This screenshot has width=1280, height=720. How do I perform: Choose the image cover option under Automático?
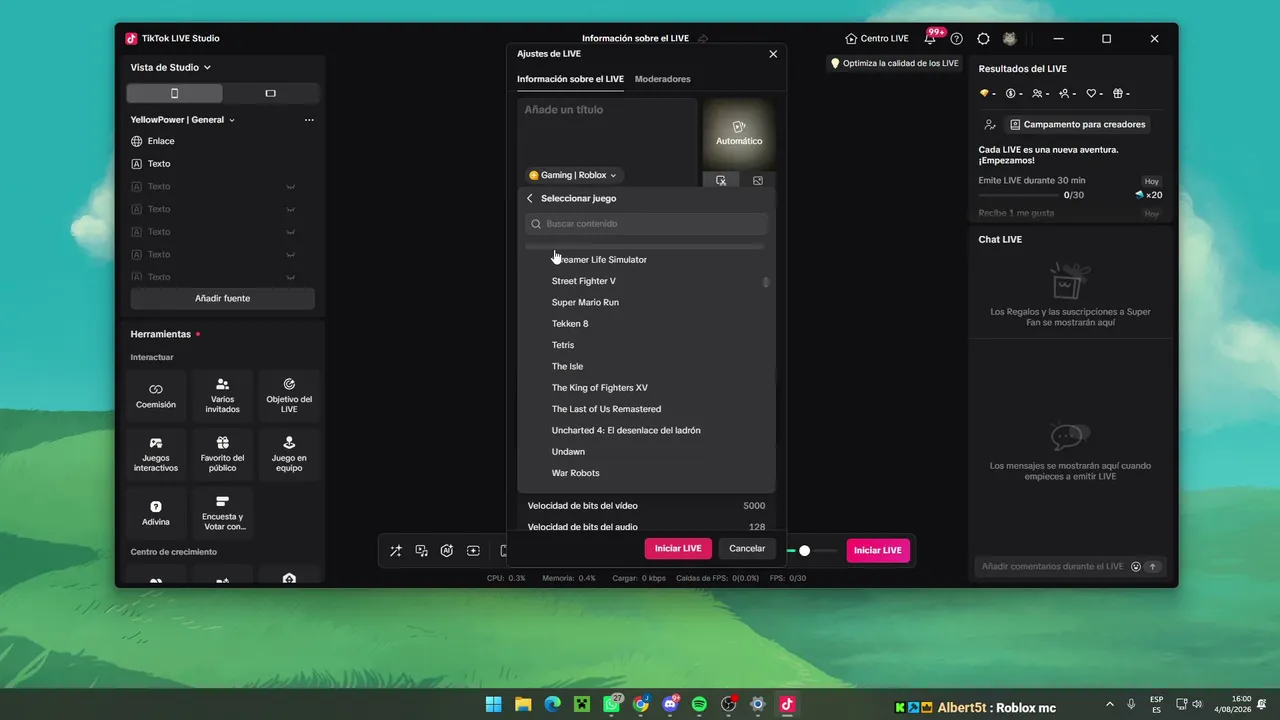[x=758, y=181]
